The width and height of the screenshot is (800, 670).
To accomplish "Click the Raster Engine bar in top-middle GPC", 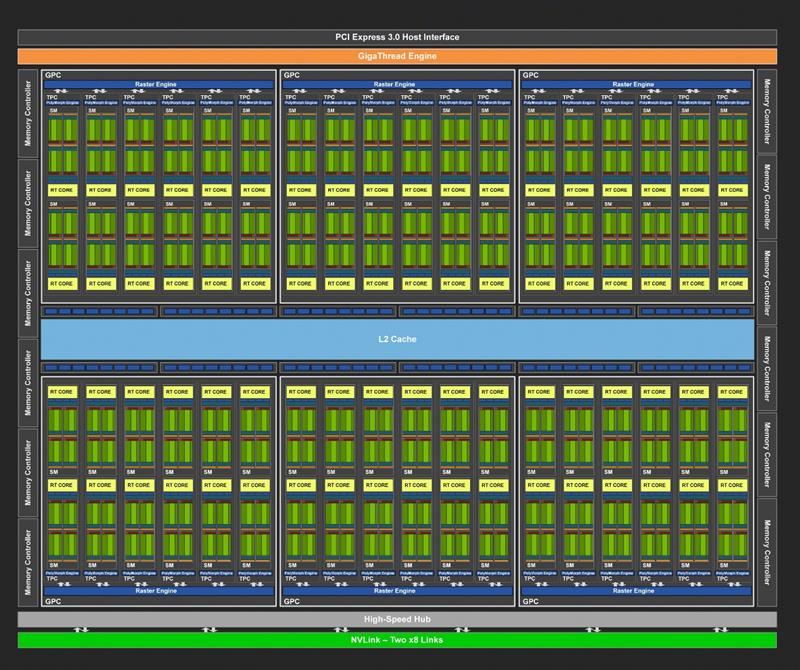I will (397, 85).
